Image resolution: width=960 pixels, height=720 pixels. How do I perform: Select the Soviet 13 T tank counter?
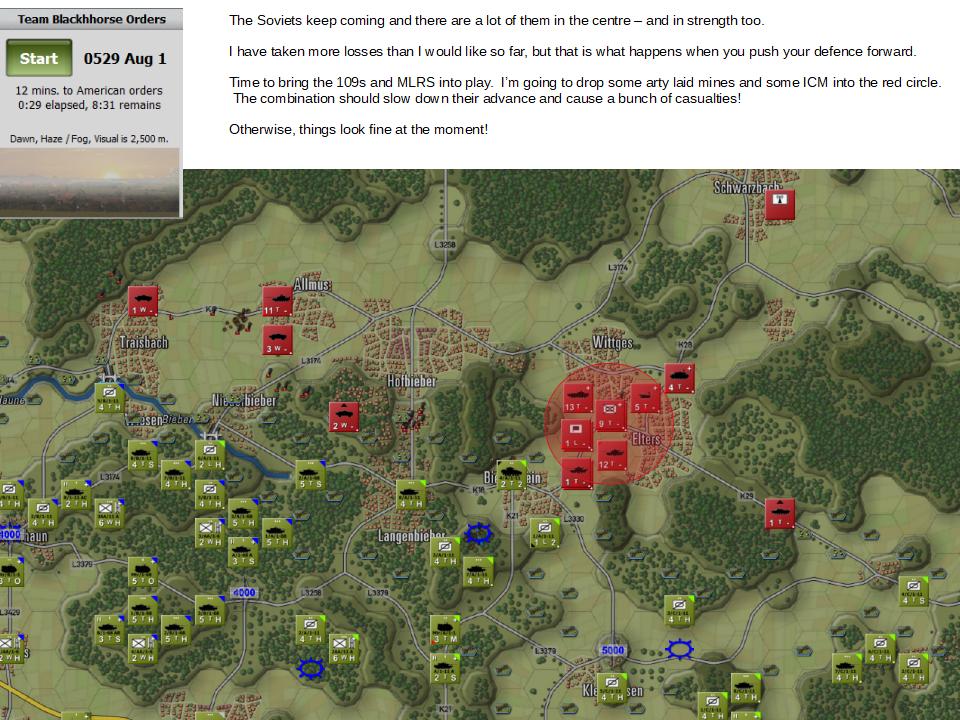click(x=577, y=399)
